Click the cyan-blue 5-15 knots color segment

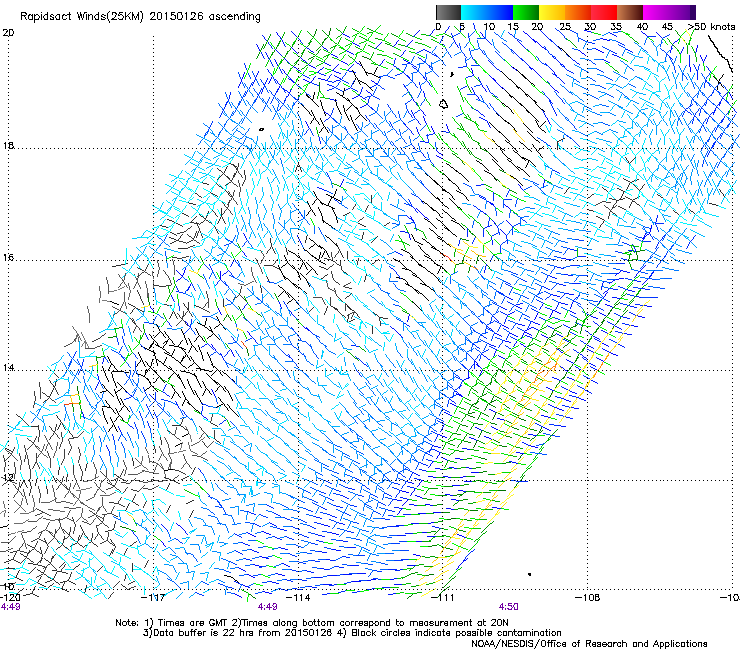point(487,12)
